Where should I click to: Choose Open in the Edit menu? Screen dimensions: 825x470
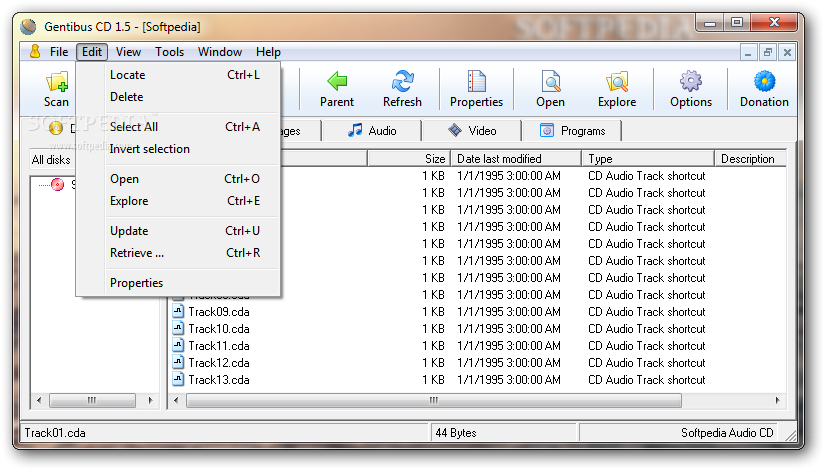[178, 179]
